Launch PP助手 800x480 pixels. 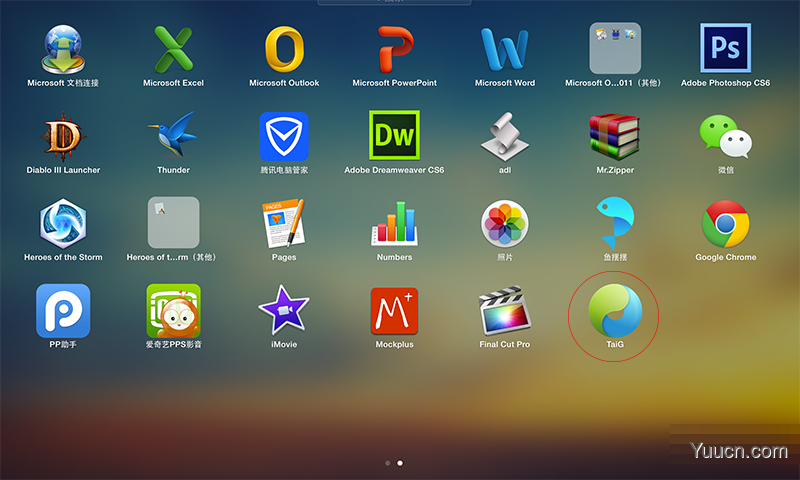point(63,311)
